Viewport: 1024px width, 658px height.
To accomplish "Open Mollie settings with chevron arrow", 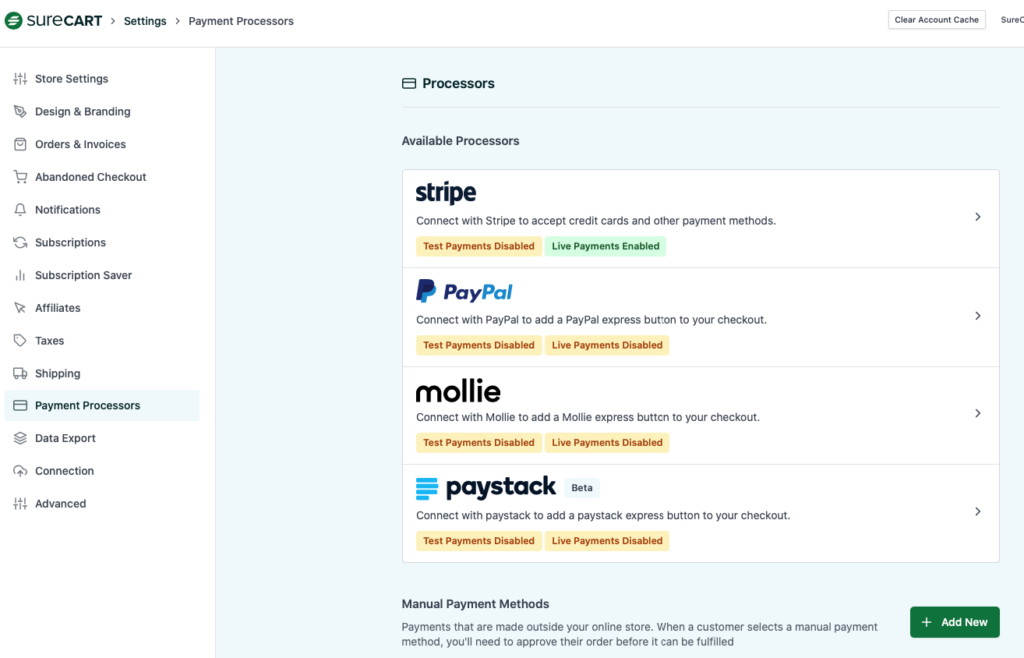I will pos(978,413).
